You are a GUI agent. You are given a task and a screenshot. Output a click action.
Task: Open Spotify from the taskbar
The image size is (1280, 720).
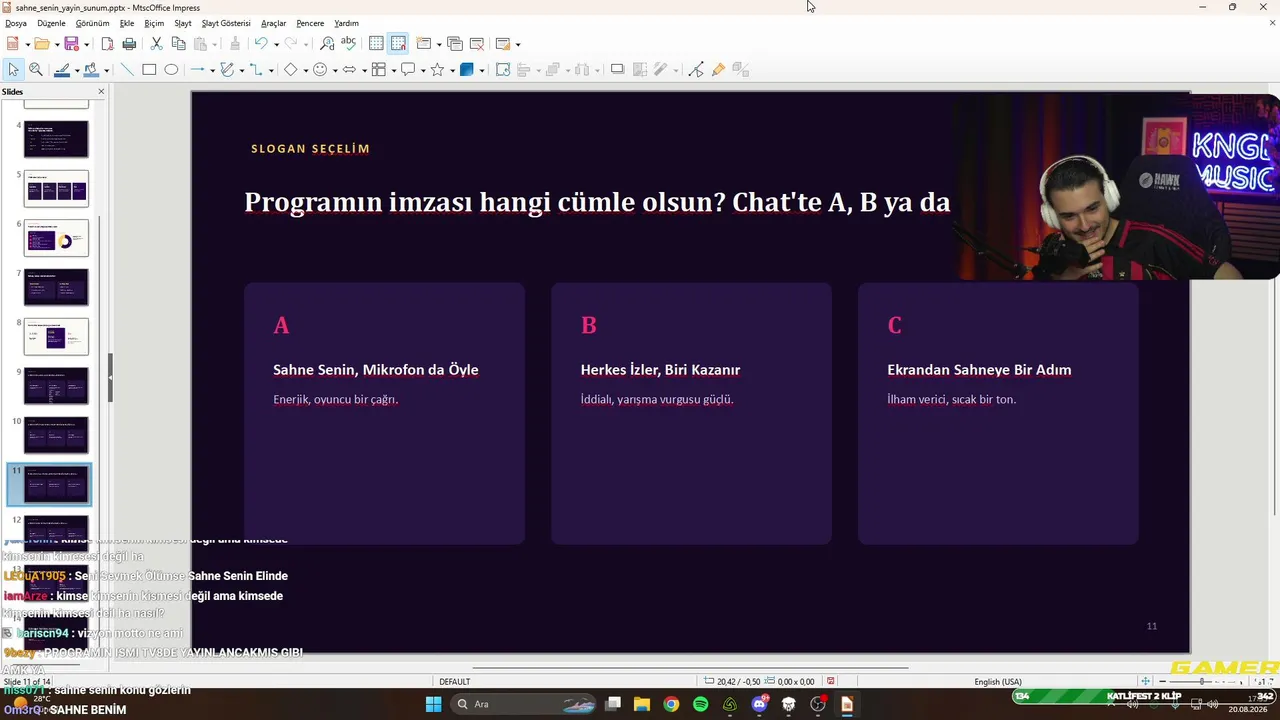(701, 704)
